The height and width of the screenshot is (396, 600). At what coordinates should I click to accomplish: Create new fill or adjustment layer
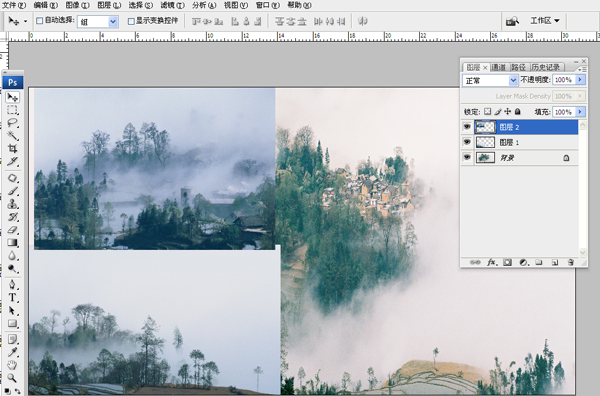(x=523, y=262)
